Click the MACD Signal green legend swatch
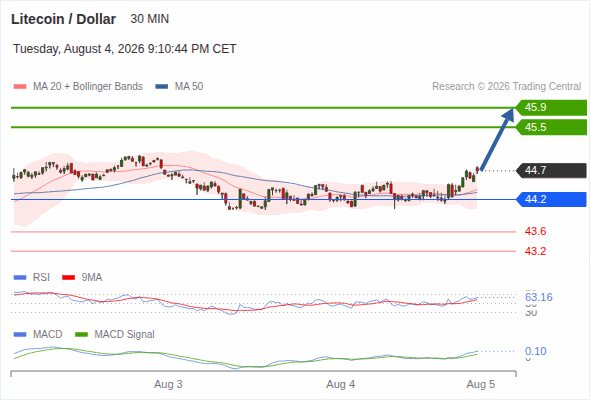The width and height of the screenshot is (590, 400). click(82, 335)
